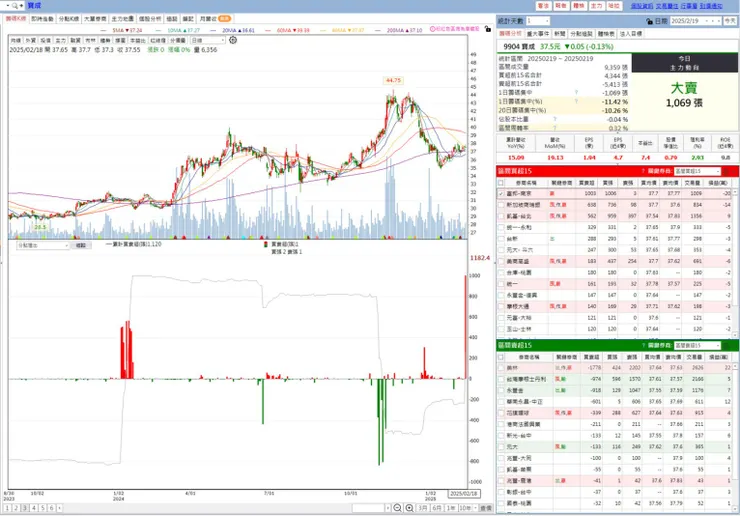Go to chart page 3
Viewport: 740px width, 516px height.
(x=25, y=508)
